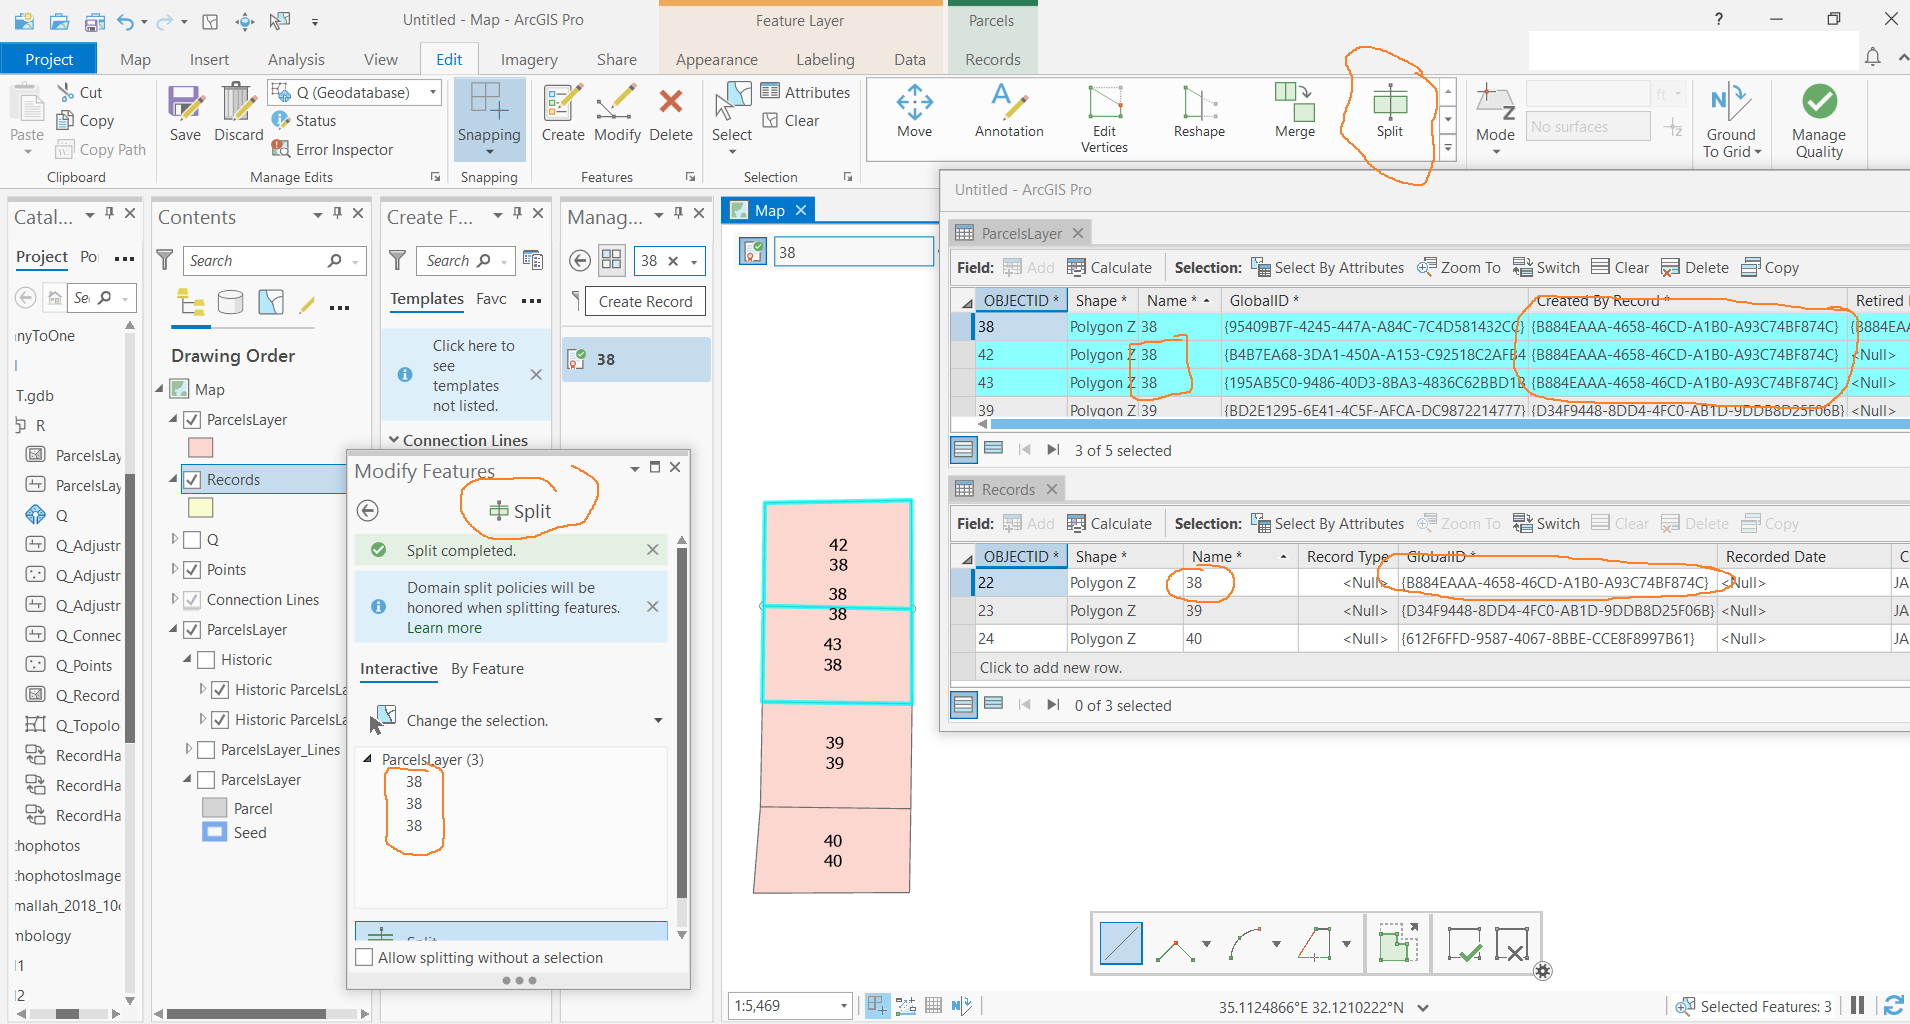Click the blue Seed symbol swatch
Viewport: 1910px width, 1024px height.
[214, 832]
